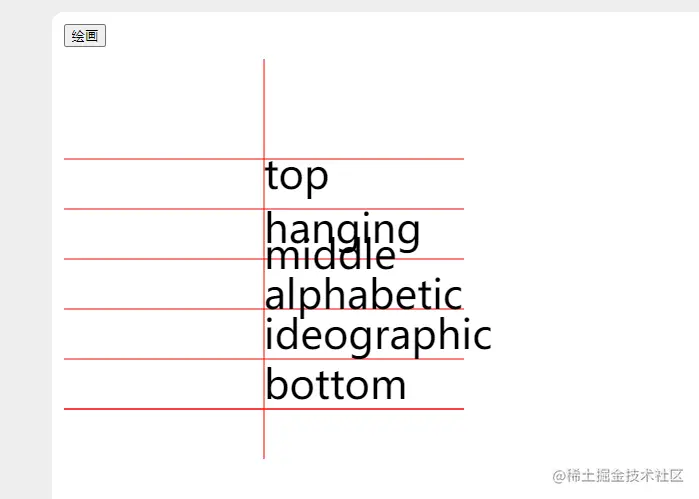Click where the vertical line meets the topmost line
This screenshot has height=499, width=699.
pos(264,159)
